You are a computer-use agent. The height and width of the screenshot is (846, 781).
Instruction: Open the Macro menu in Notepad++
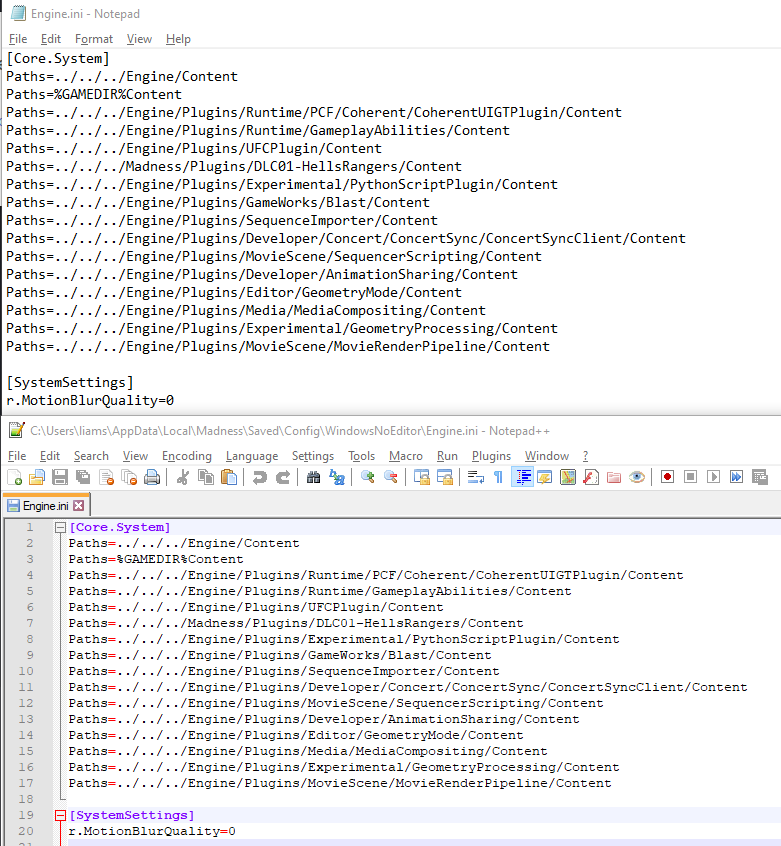(x=406, y=456)
